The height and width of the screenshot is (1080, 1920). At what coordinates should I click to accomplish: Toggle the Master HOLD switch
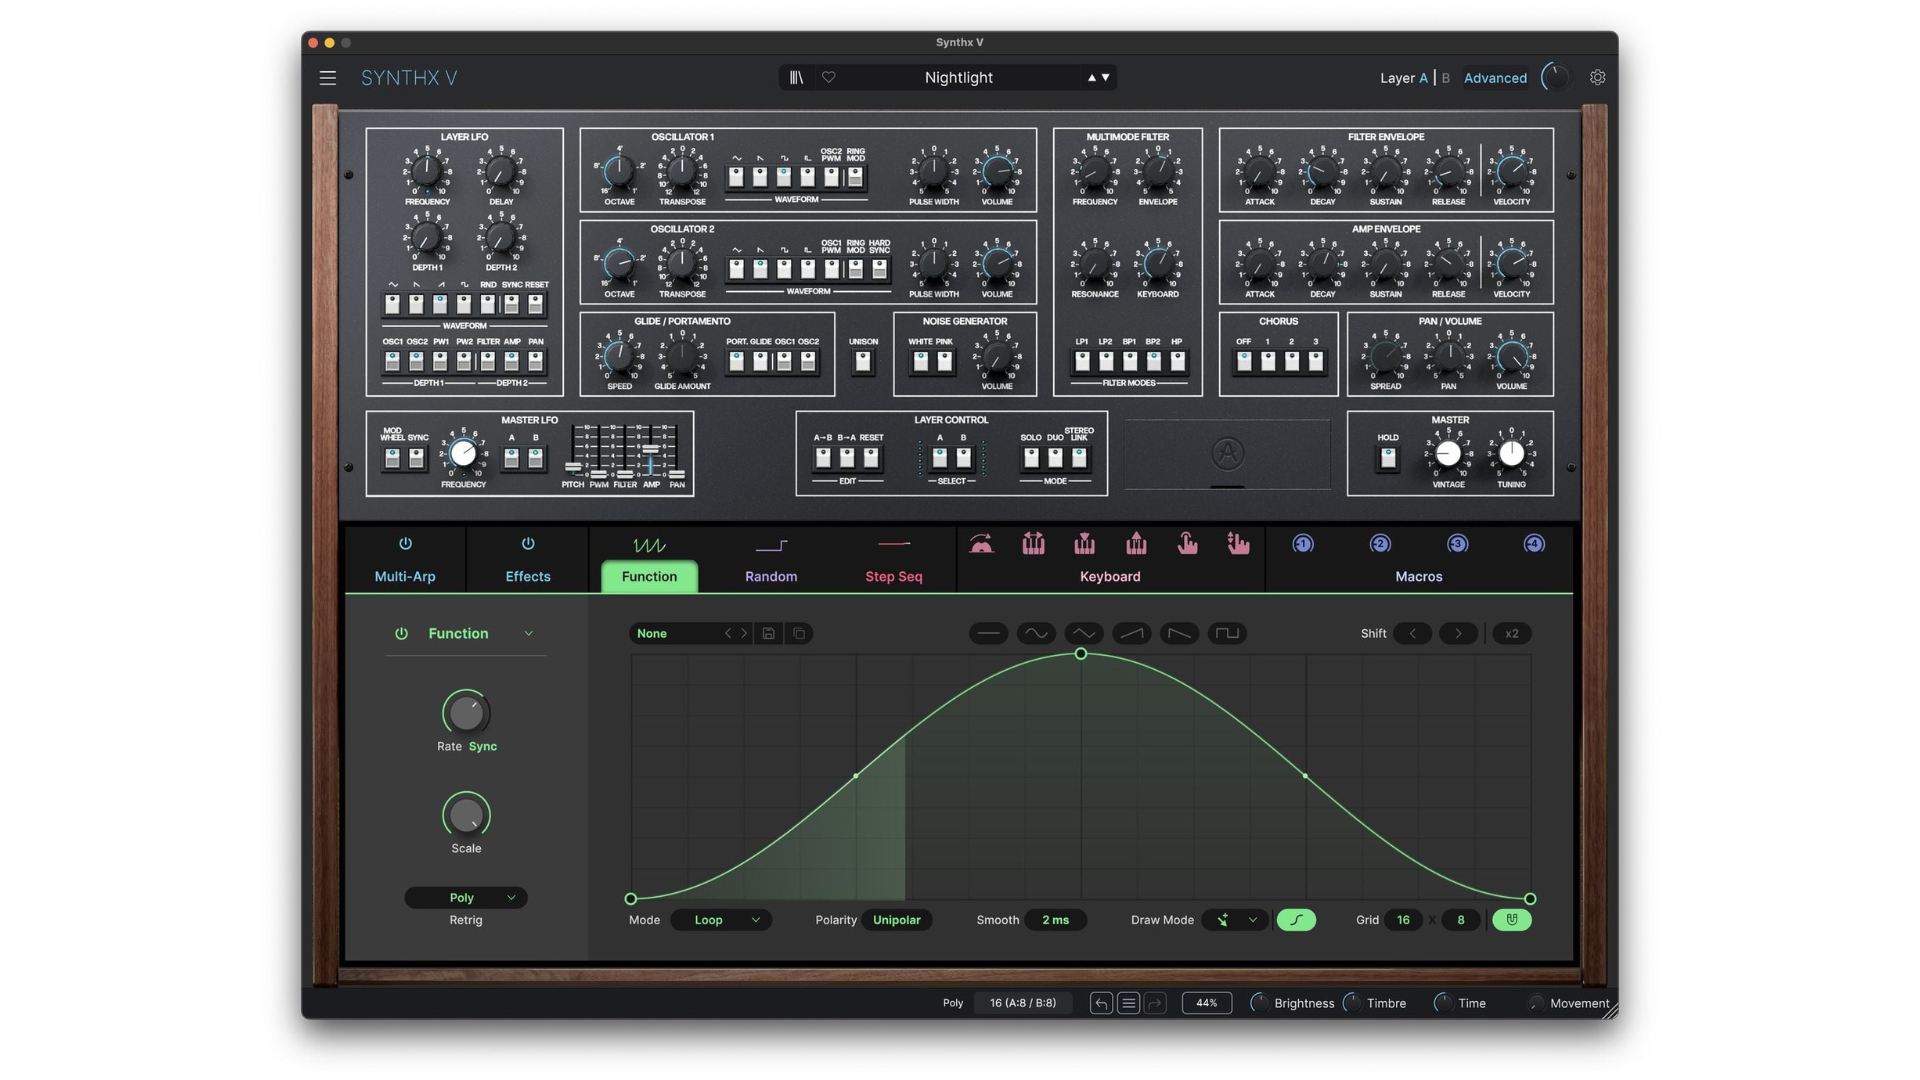[x=1388, y=458]
